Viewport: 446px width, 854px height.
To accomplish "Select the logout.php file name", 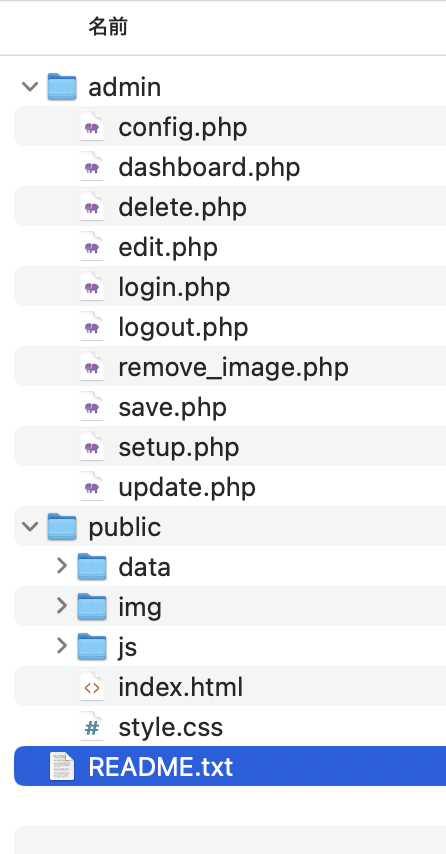I will click(x=183, y=327).
